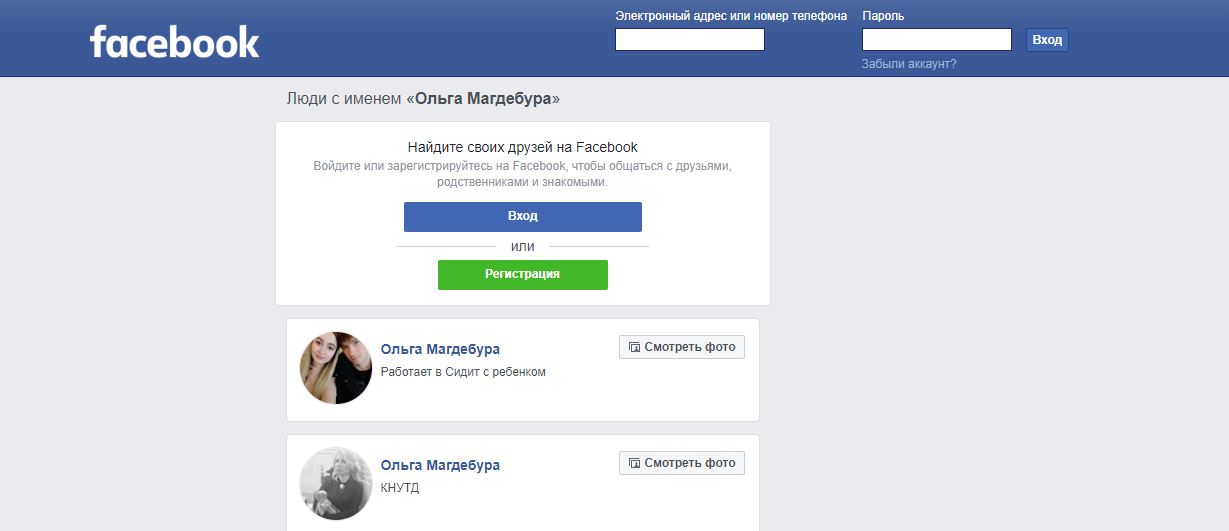Click Смотреть фото for the КНУТД result

pyautogui.click(x=682, y=463)
